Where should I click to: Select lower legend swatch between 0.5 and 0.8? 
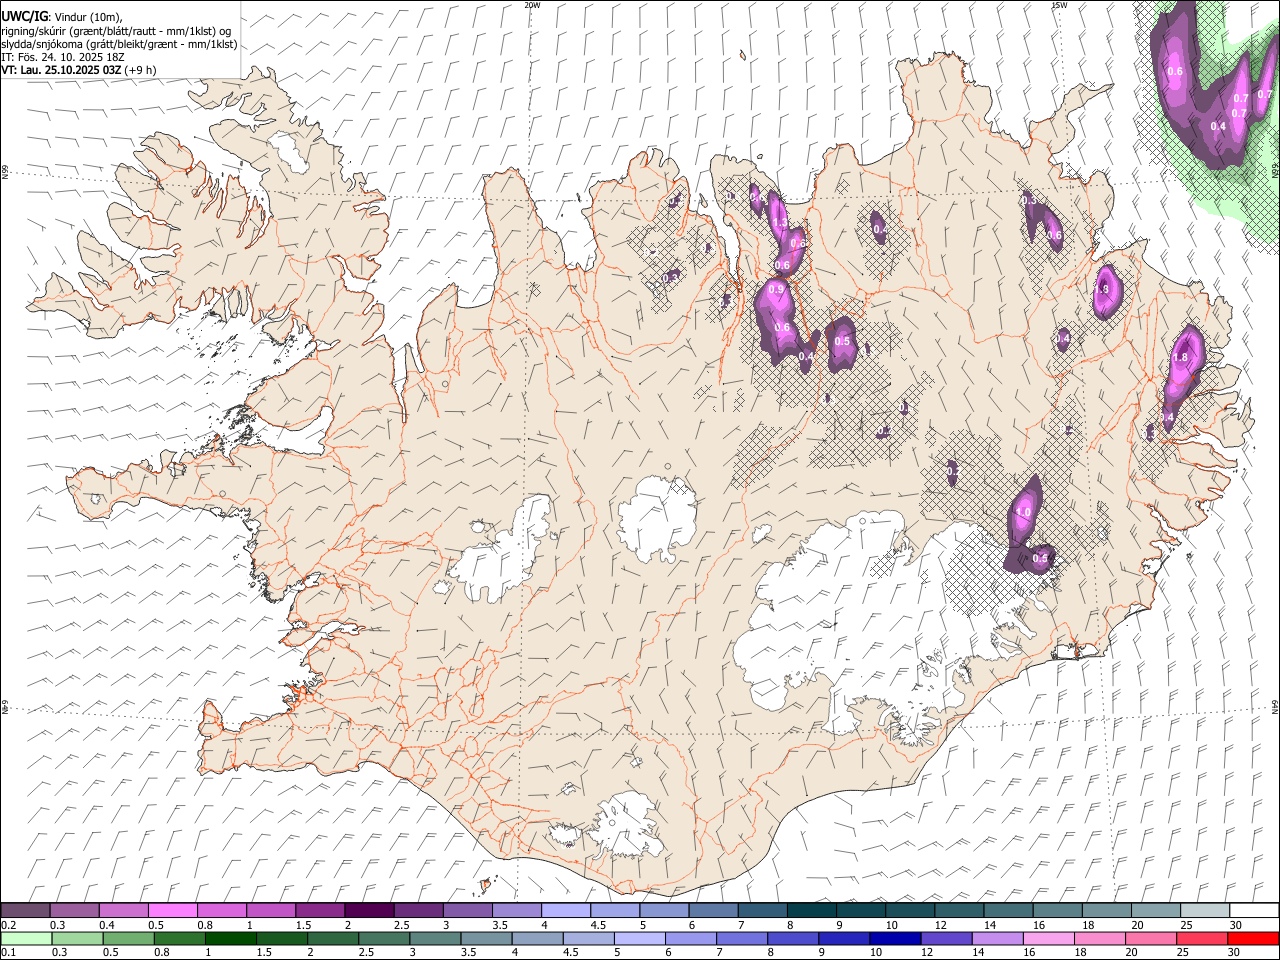coord(128,938)
